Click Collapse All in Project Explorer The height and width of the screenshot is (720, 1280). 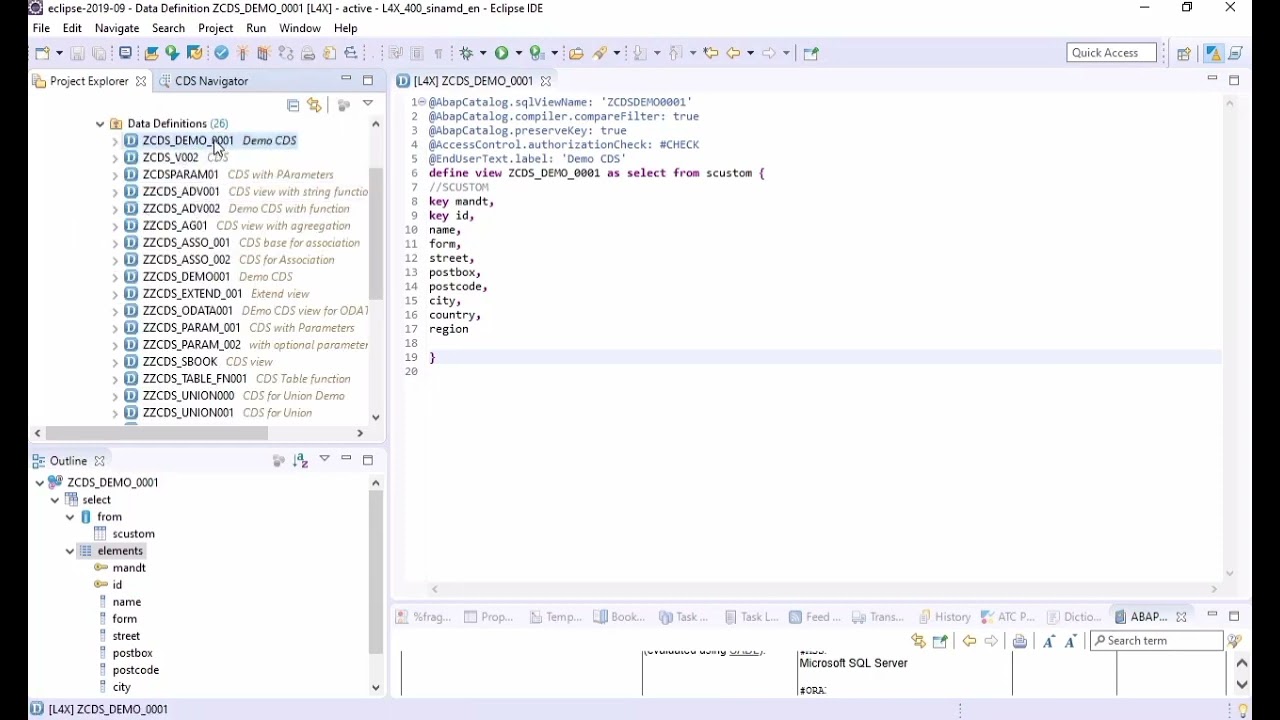tap(293, 105)
